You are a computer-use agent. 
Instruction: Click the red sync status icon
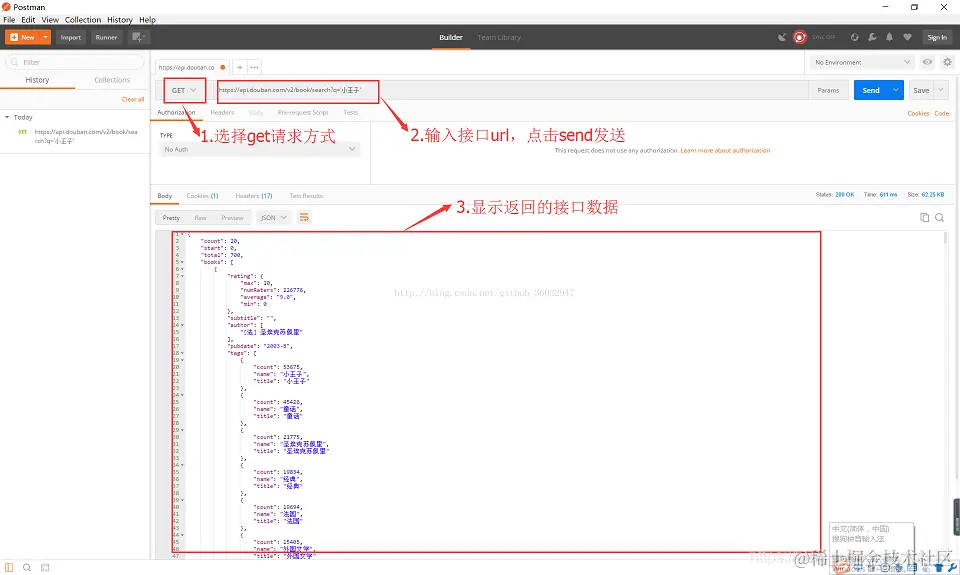pyautogui.click(x=800, y=37)
